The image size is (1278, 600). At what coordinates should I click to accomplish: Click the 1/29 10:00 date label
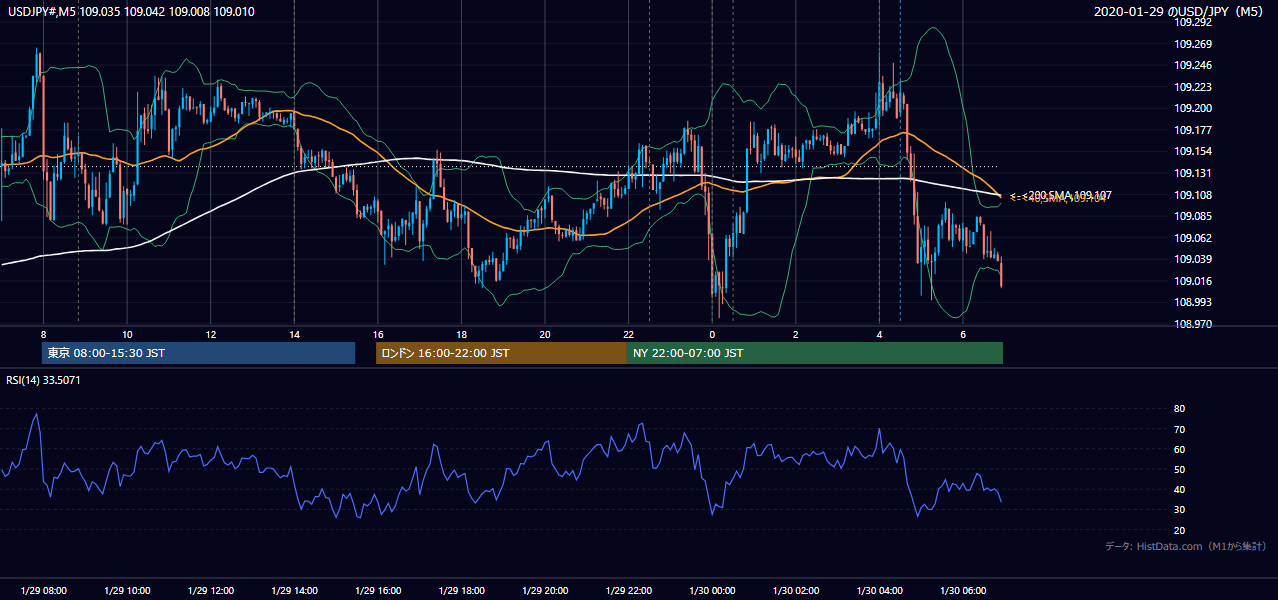point(127,590)
